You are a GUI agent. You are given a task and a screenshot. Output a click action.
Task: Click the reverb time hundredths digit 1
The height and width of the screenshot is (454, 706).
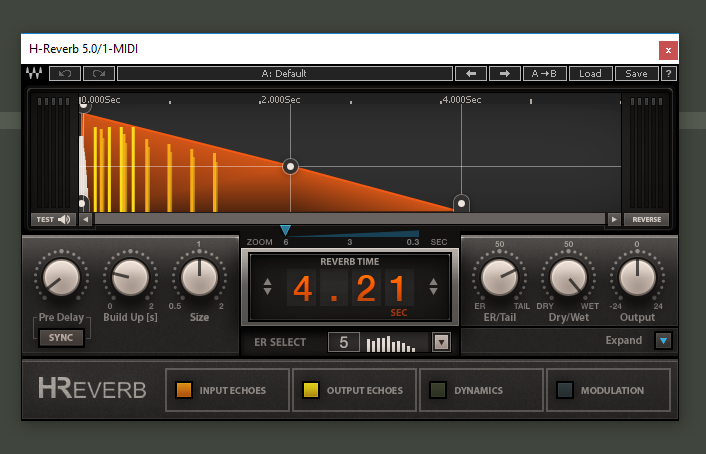[399, 288]
